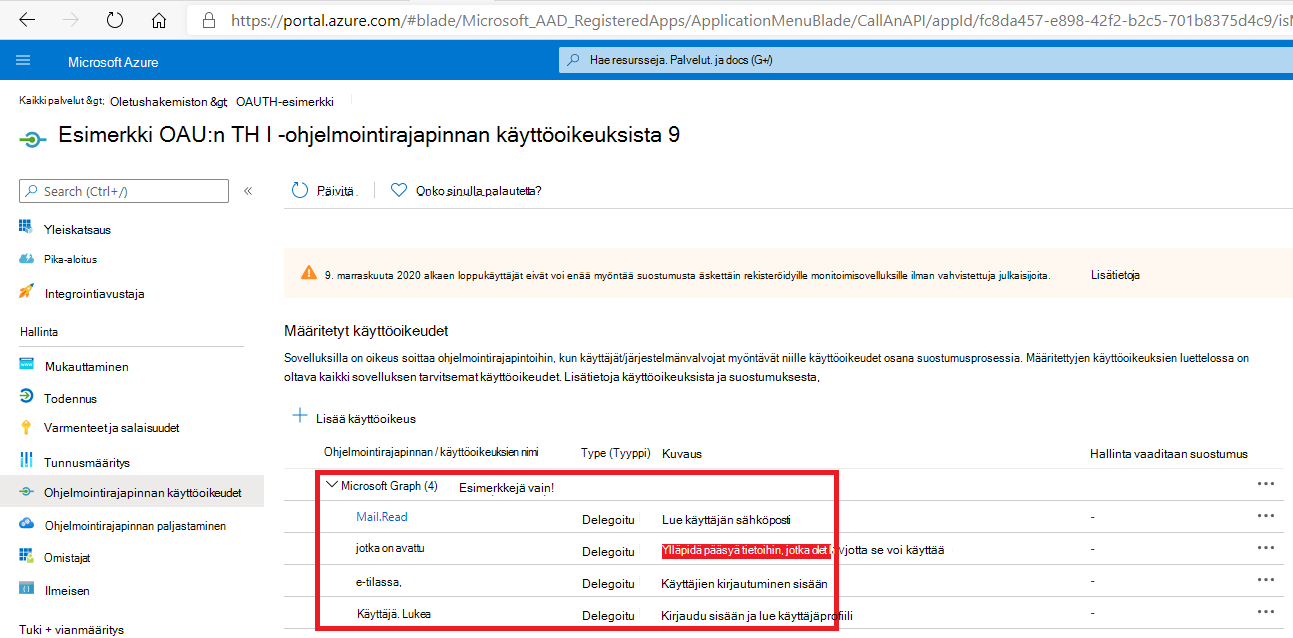Open Todennus in the side menu
This screenshot has width=1293, height=638.
(70, 399)
